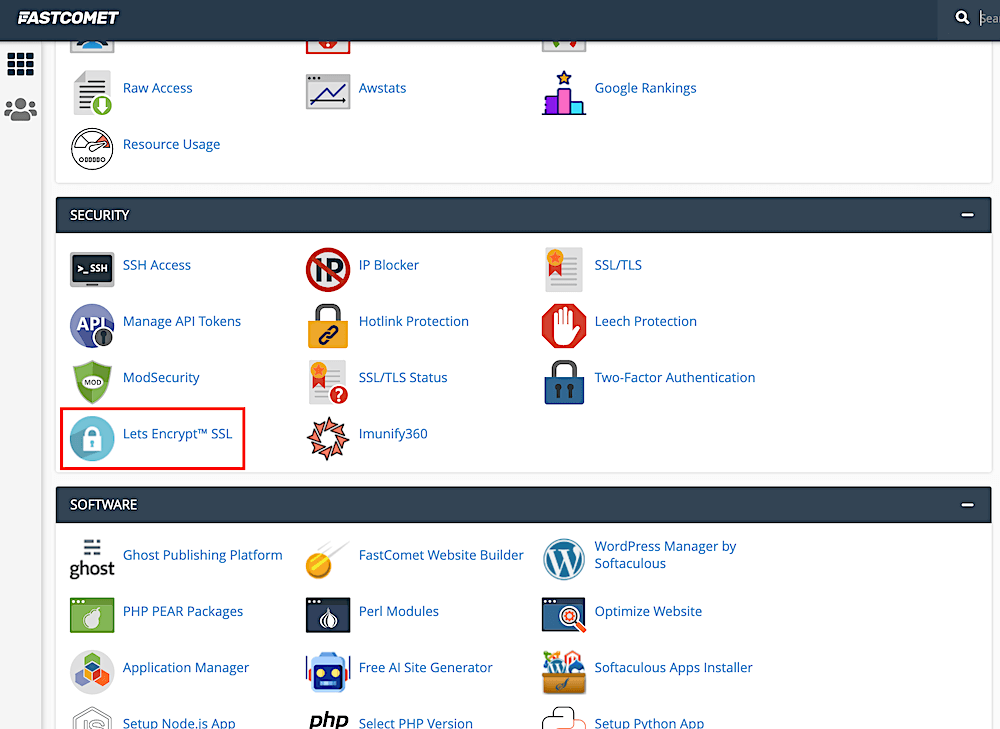
Task: Open user management in the sidebar
Action: [x=20, y=110]
